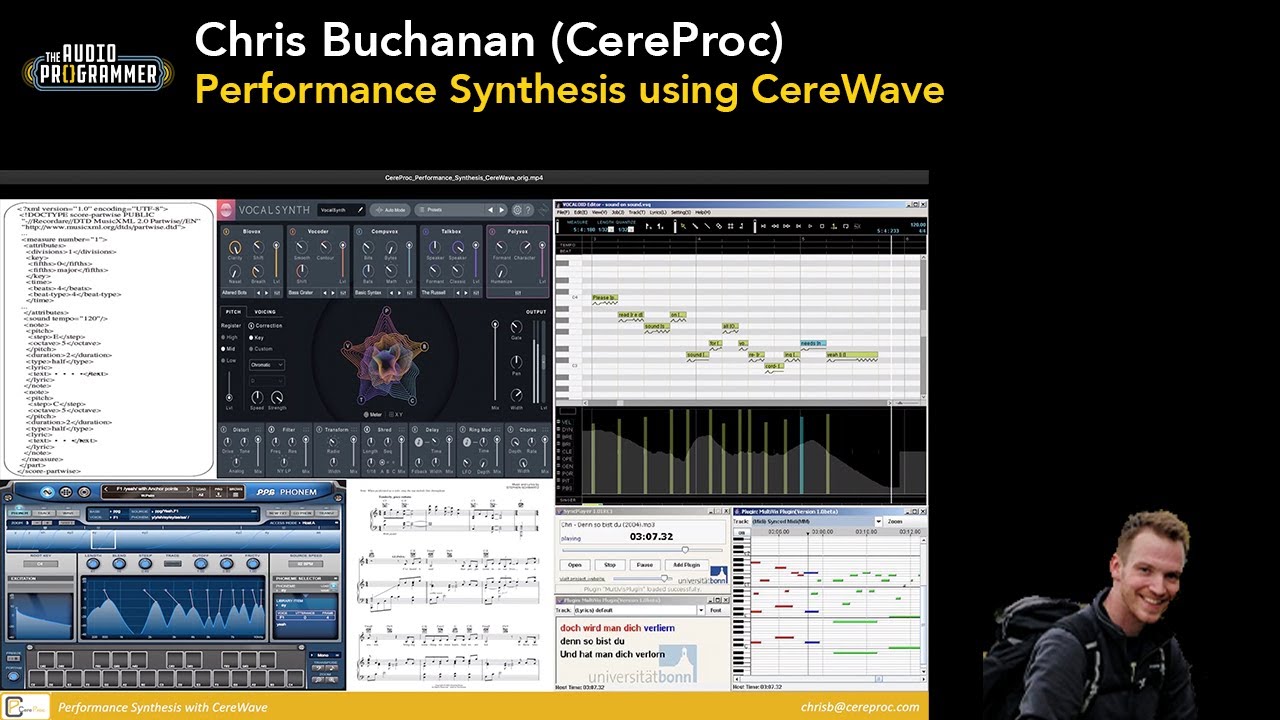Toggle the Compuvox module power button

tap(359, 232)
